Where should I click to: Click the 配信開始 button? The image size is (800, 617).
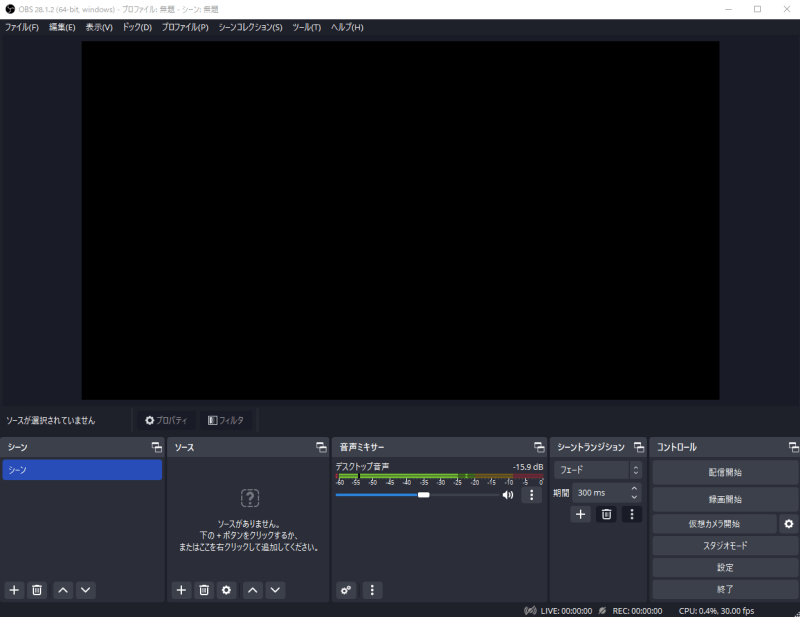725,472
